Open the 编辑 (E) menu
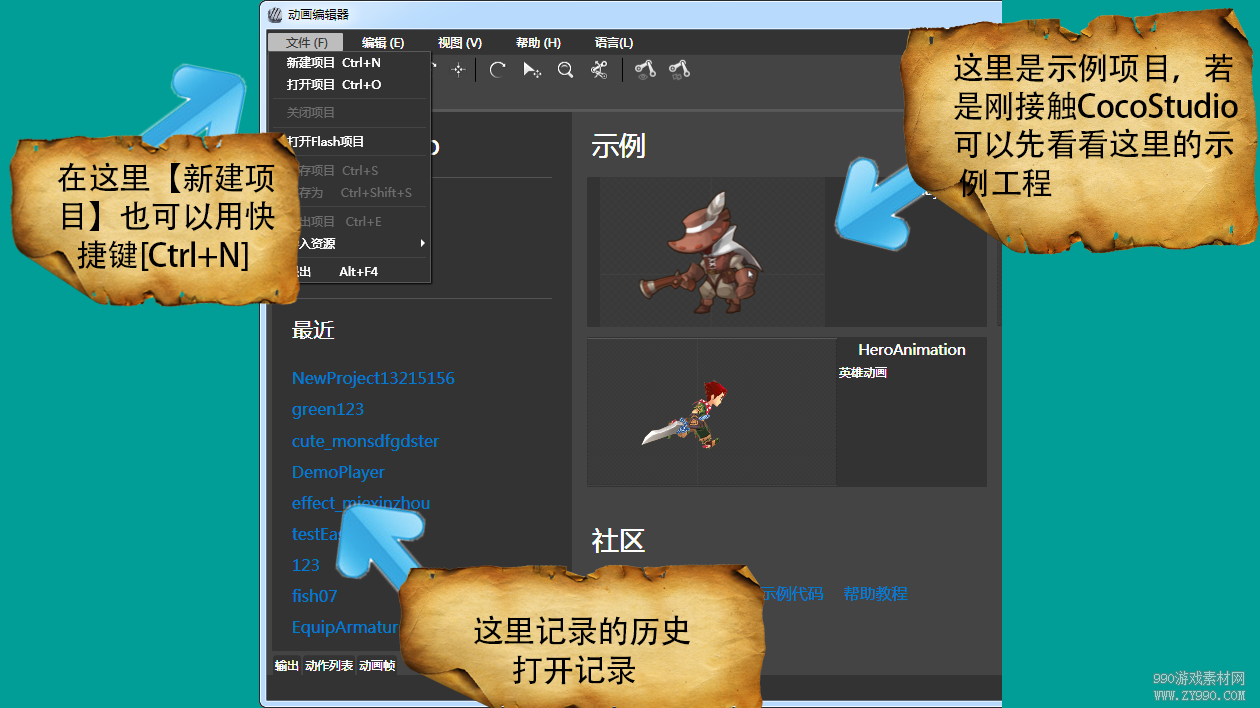Screen dimensions: 1260x708 tap(383, 42)
